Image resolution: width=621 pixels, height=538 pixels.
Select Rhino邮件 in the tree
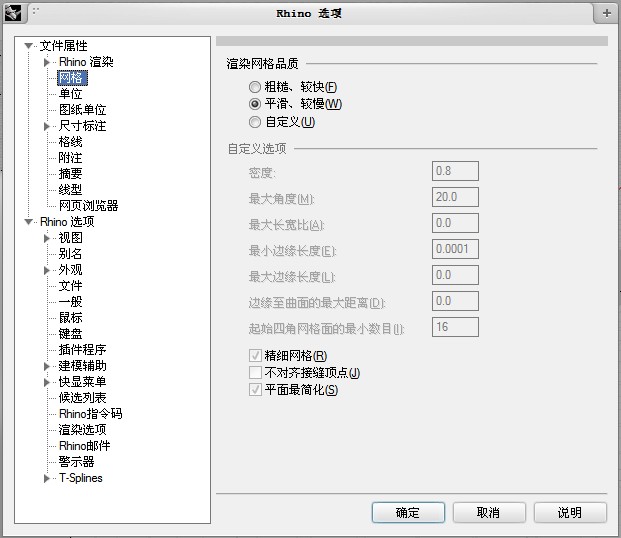pyautogui.click(x=84, y=446)
